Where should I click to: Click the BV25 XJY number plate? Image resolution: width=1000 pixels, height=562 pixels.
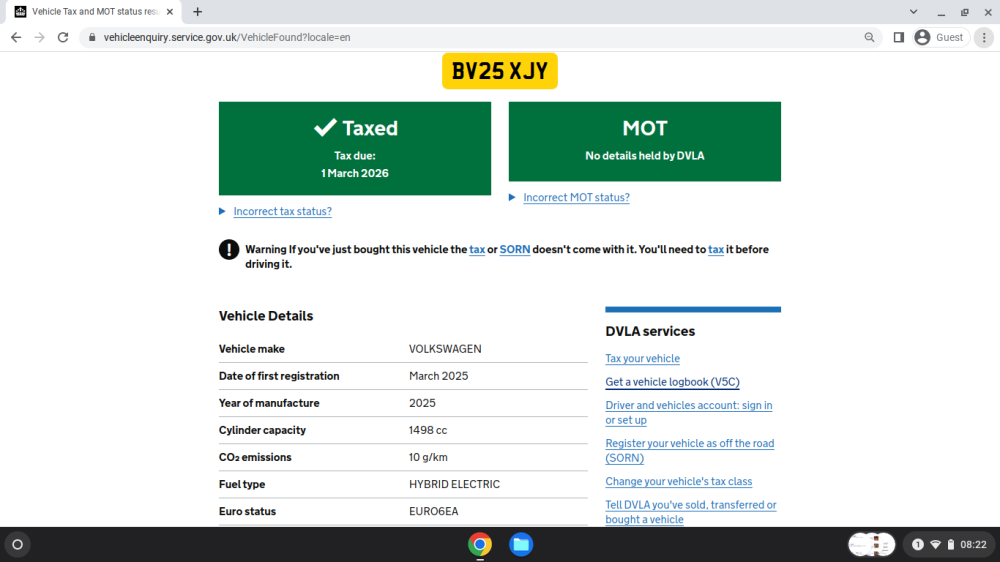[499, 71]
